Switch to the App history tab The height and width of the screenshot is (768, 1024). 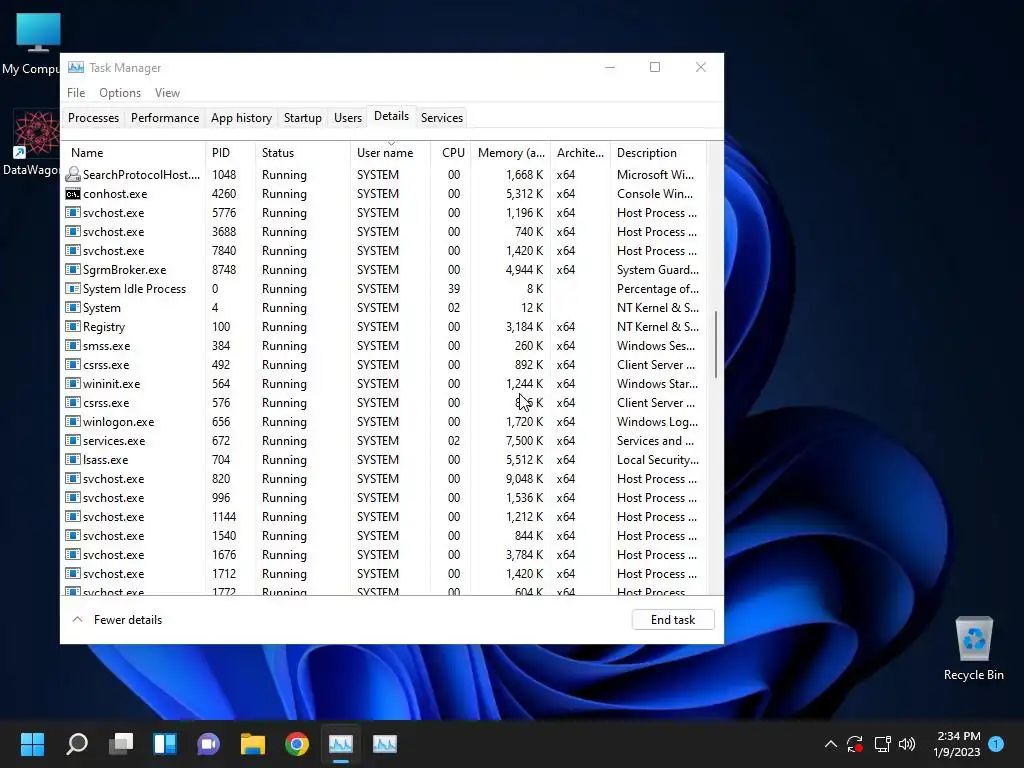(241, 118)
